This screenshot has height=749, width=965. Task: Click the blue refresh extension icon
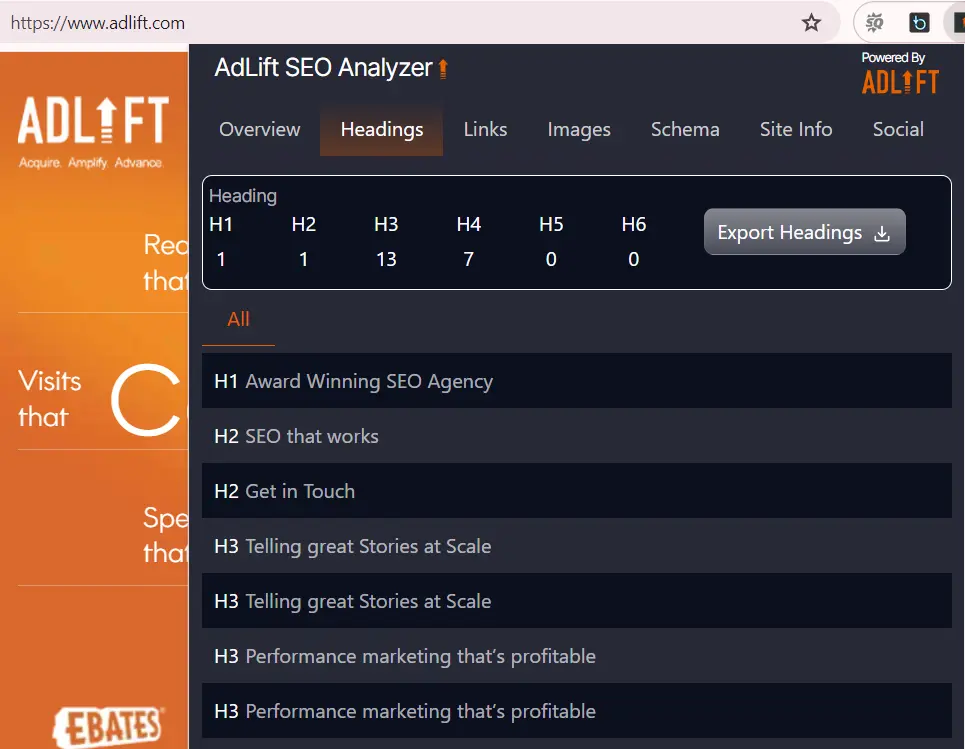919,23
